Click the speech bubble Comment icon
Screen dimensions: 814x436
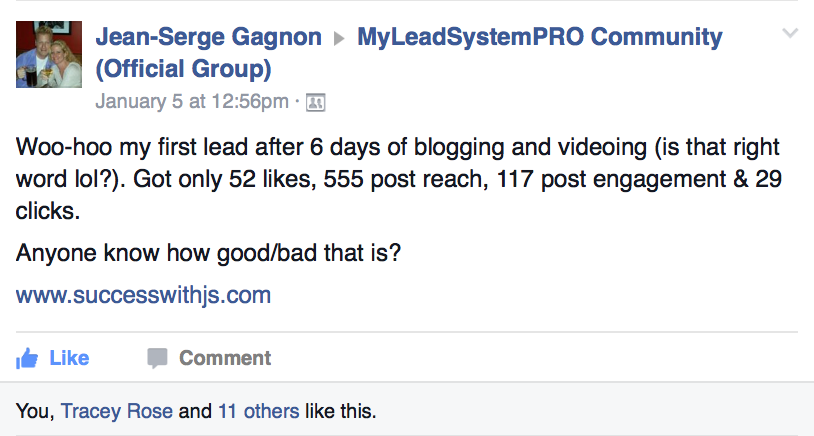click(157, 358)
